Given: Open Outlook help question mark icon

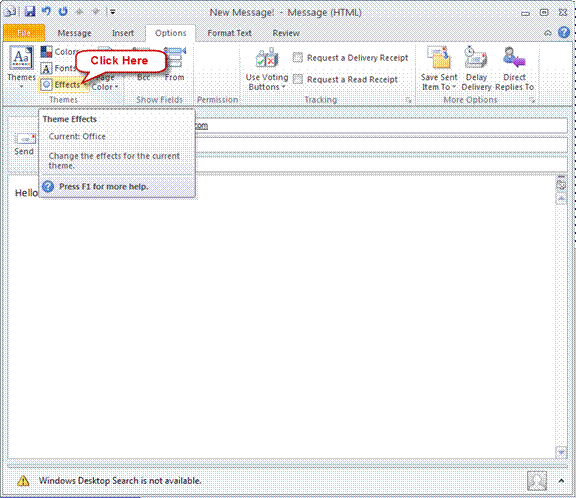Looking at the screenshot, I should 564,33.
